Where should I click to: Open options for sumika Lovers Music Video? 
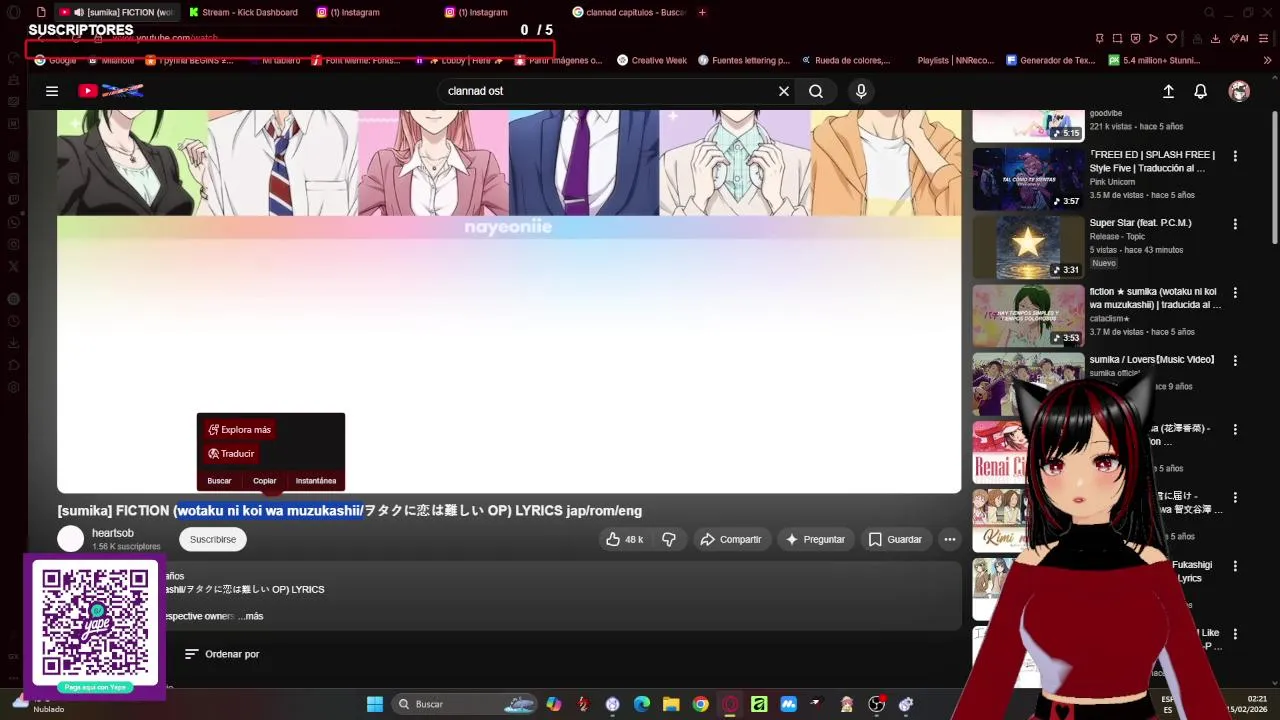[1235, 361]
